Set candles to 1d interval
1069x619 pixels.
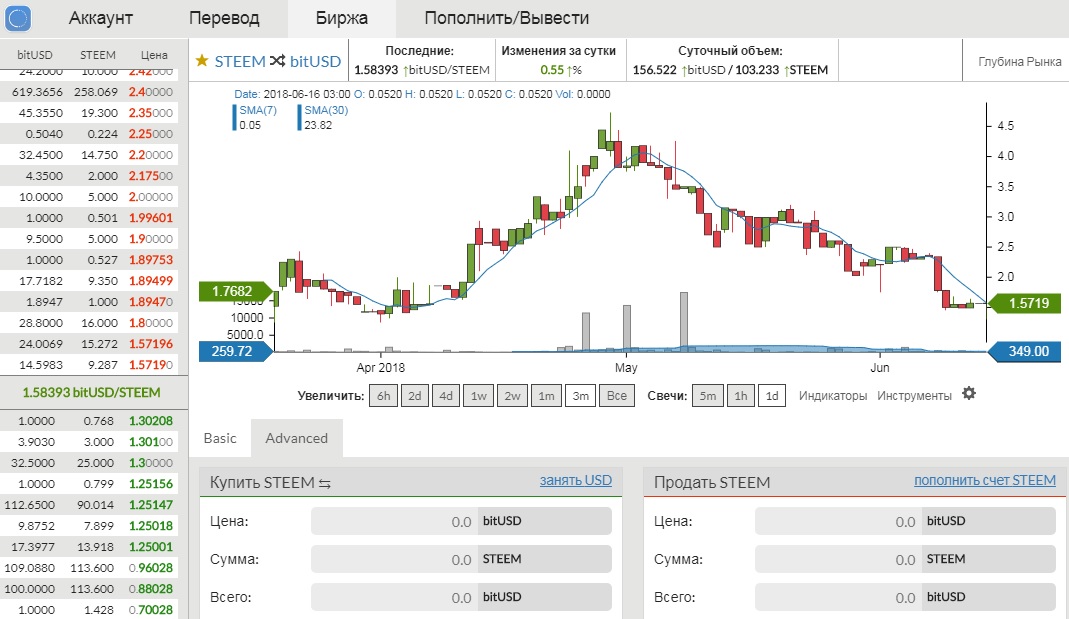click(772, 396)
